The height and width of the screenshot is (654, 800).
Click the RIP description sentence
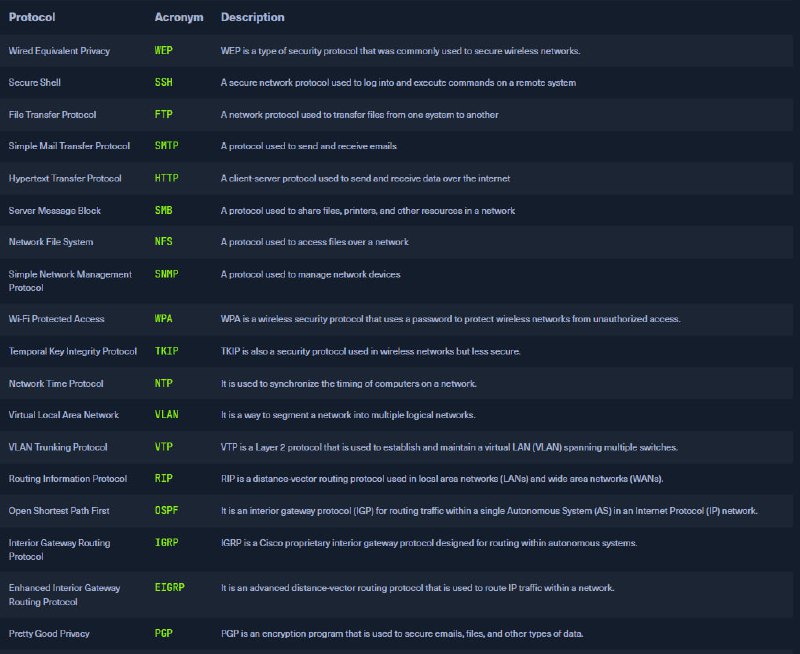click(442, 479)
